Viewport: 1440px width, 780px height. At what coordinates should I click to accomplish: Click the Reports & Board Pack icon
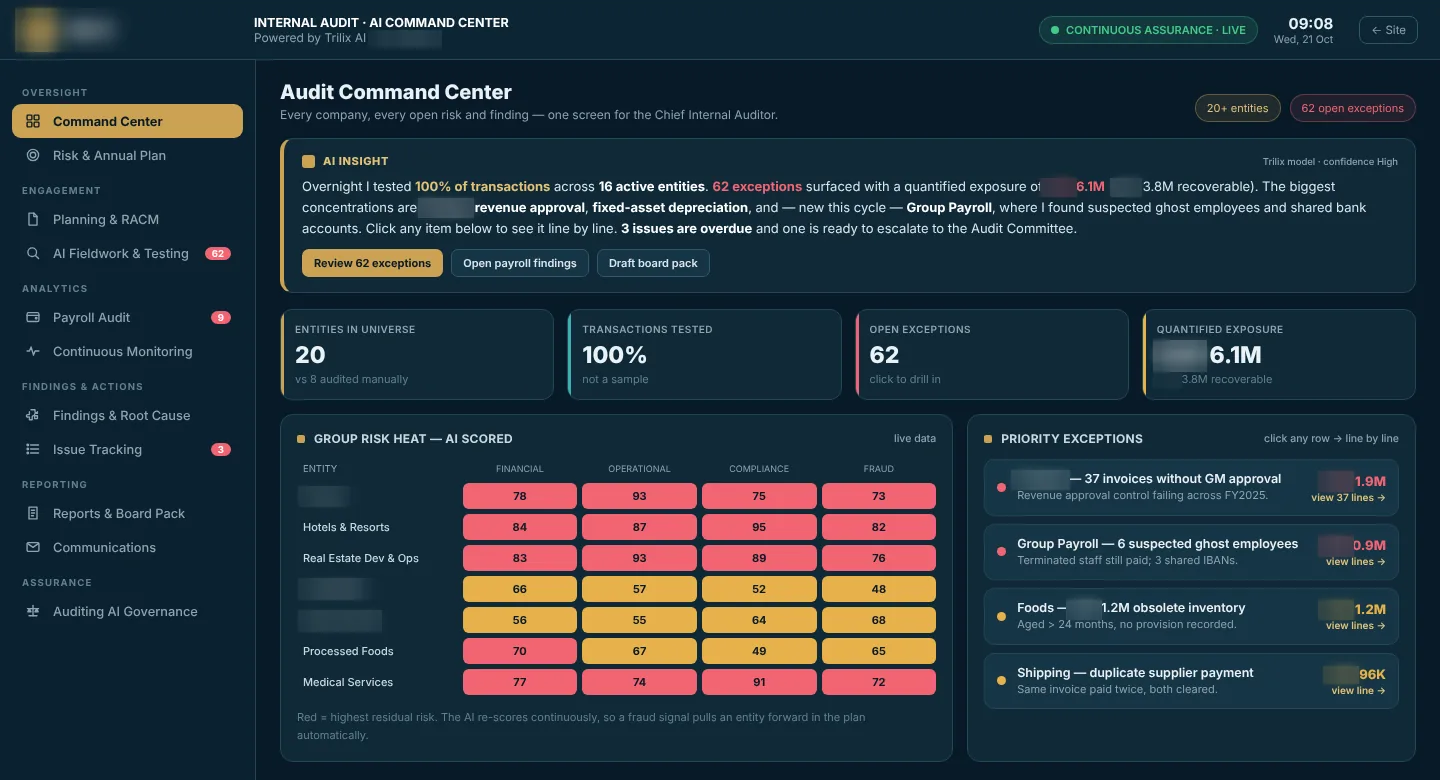click(33, 513)
